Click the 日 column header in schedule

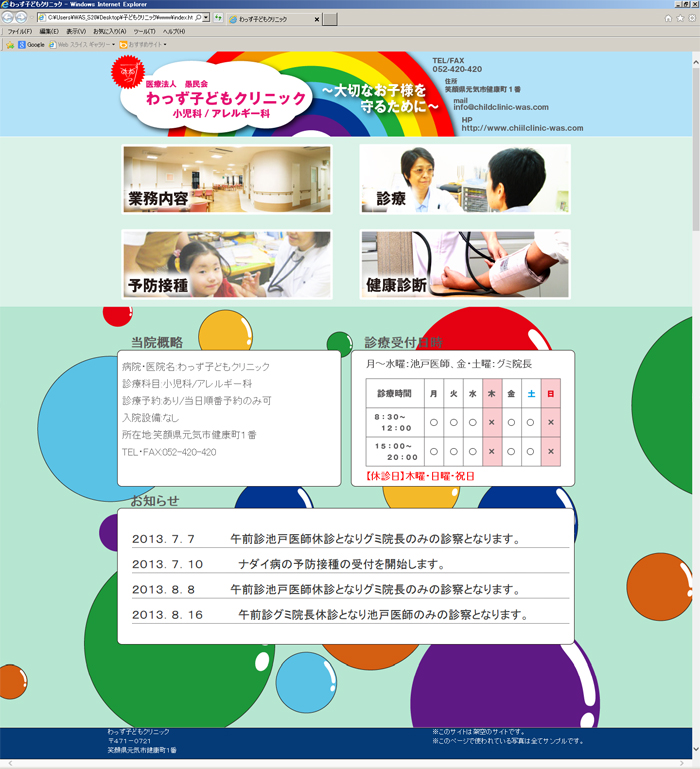pyautogui.click(x=550, y=393)
